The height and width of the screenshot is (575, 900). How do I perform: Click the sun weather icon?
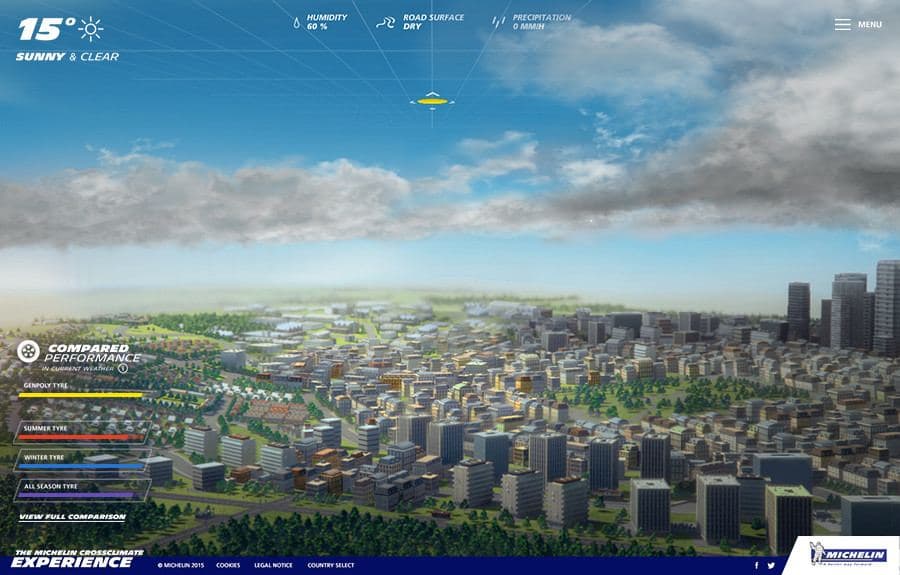90,29
